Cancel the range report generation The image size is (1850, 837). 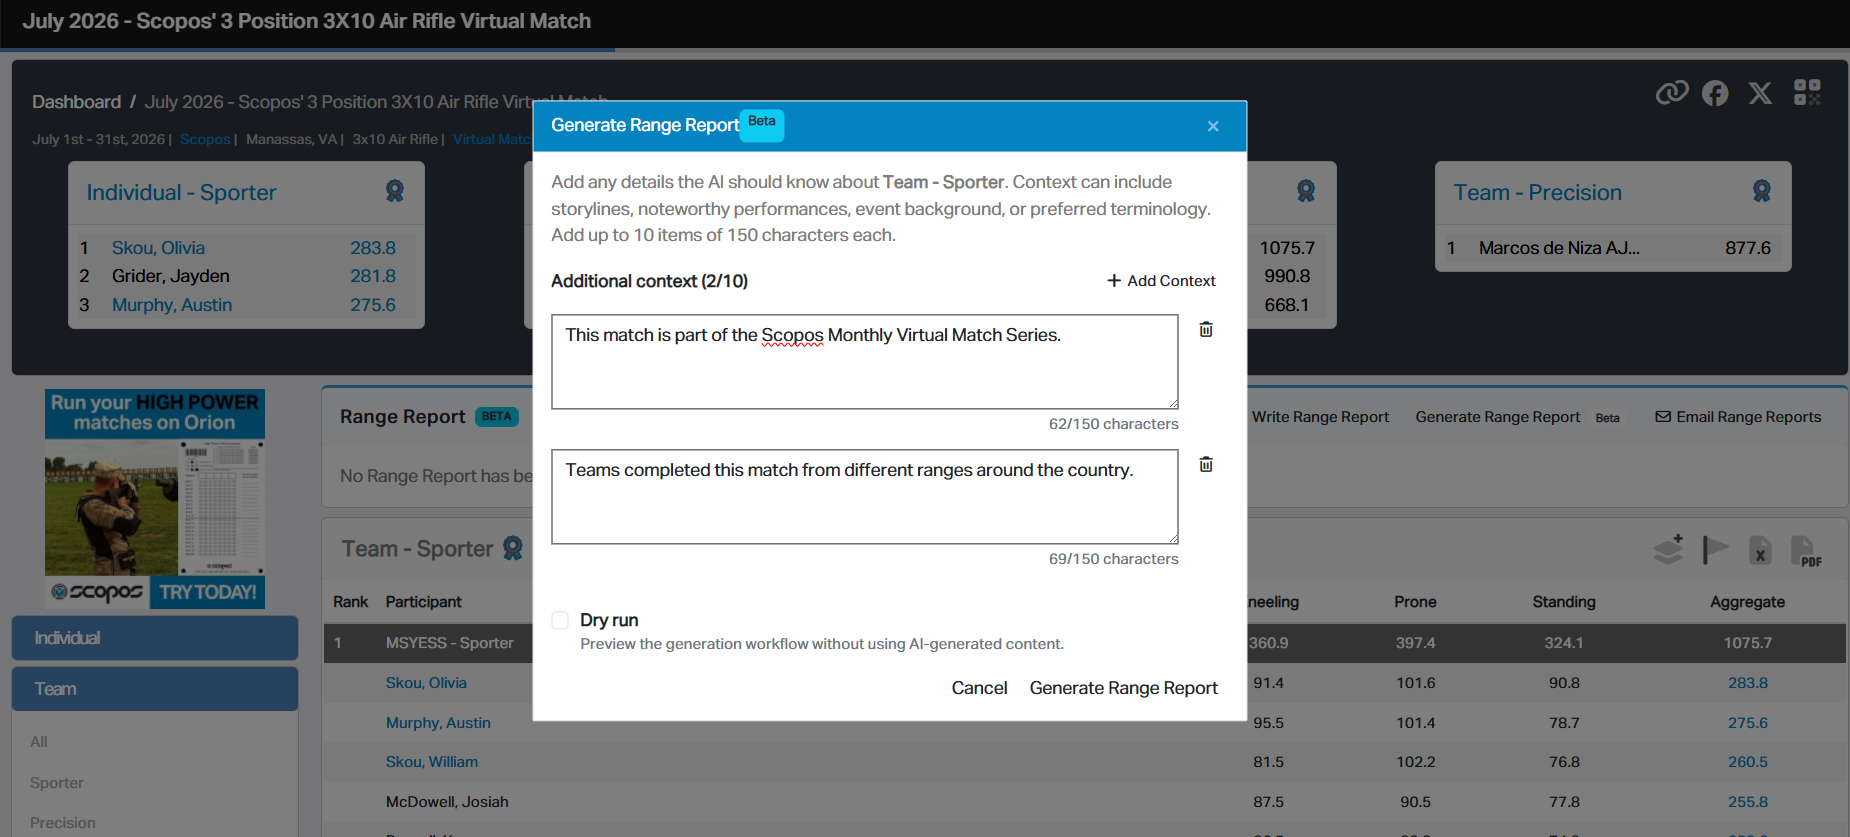click(979, 688)
